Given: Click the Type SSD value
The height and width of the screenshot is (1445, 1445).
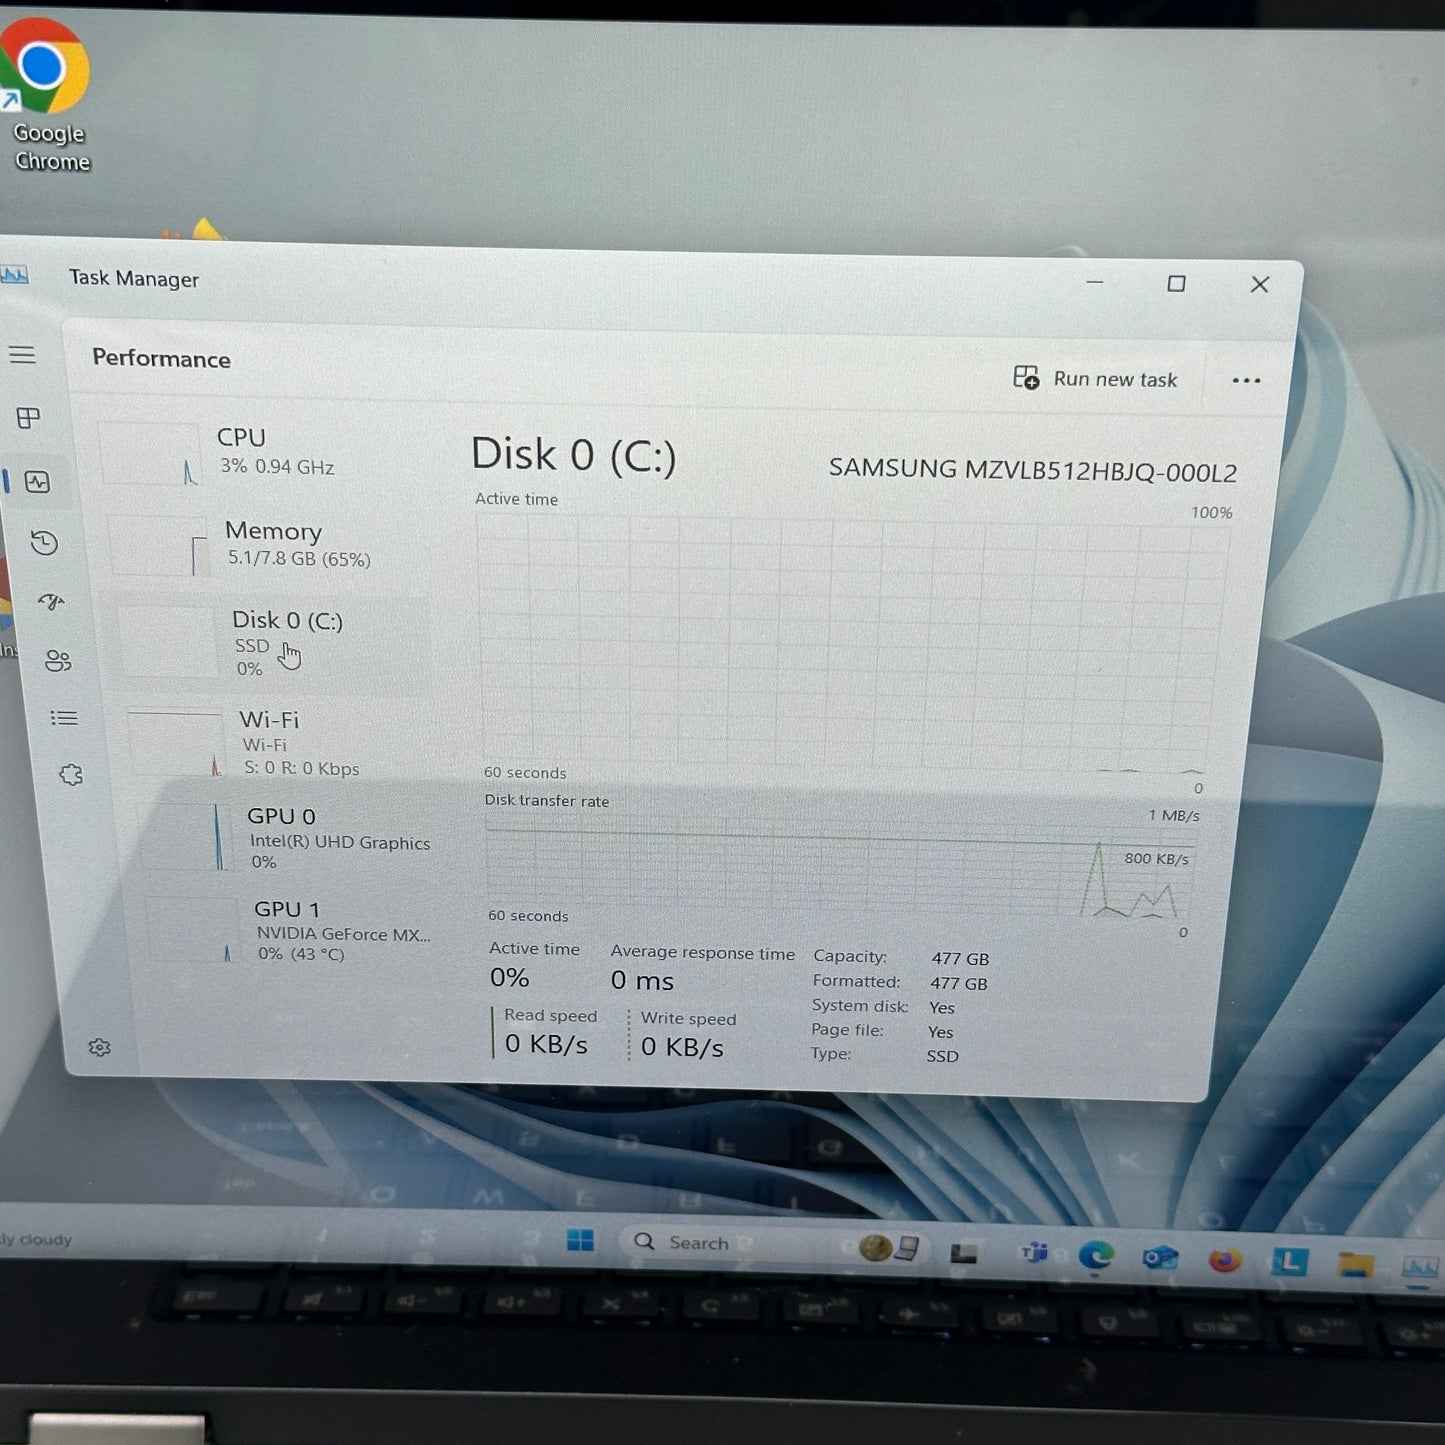Looking at the screenshot, I should point(942,1056).
